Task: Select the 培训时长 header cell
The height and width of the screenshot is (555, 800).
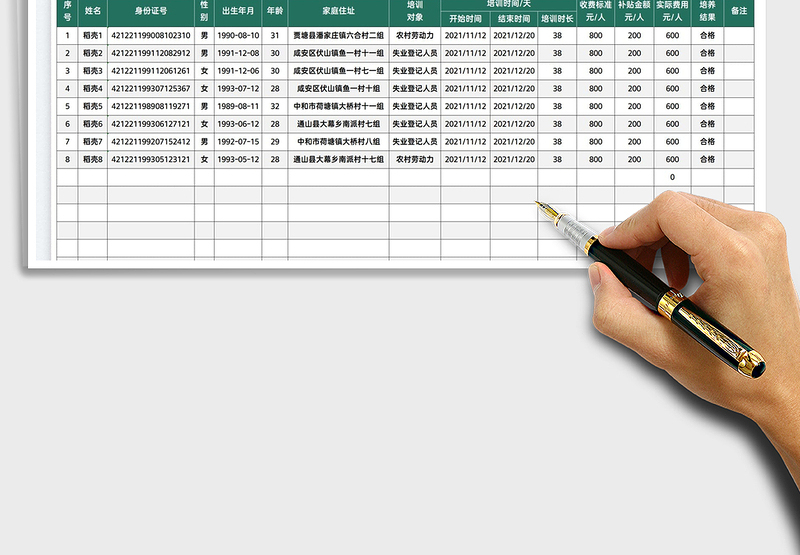Action: coord(557,18)
